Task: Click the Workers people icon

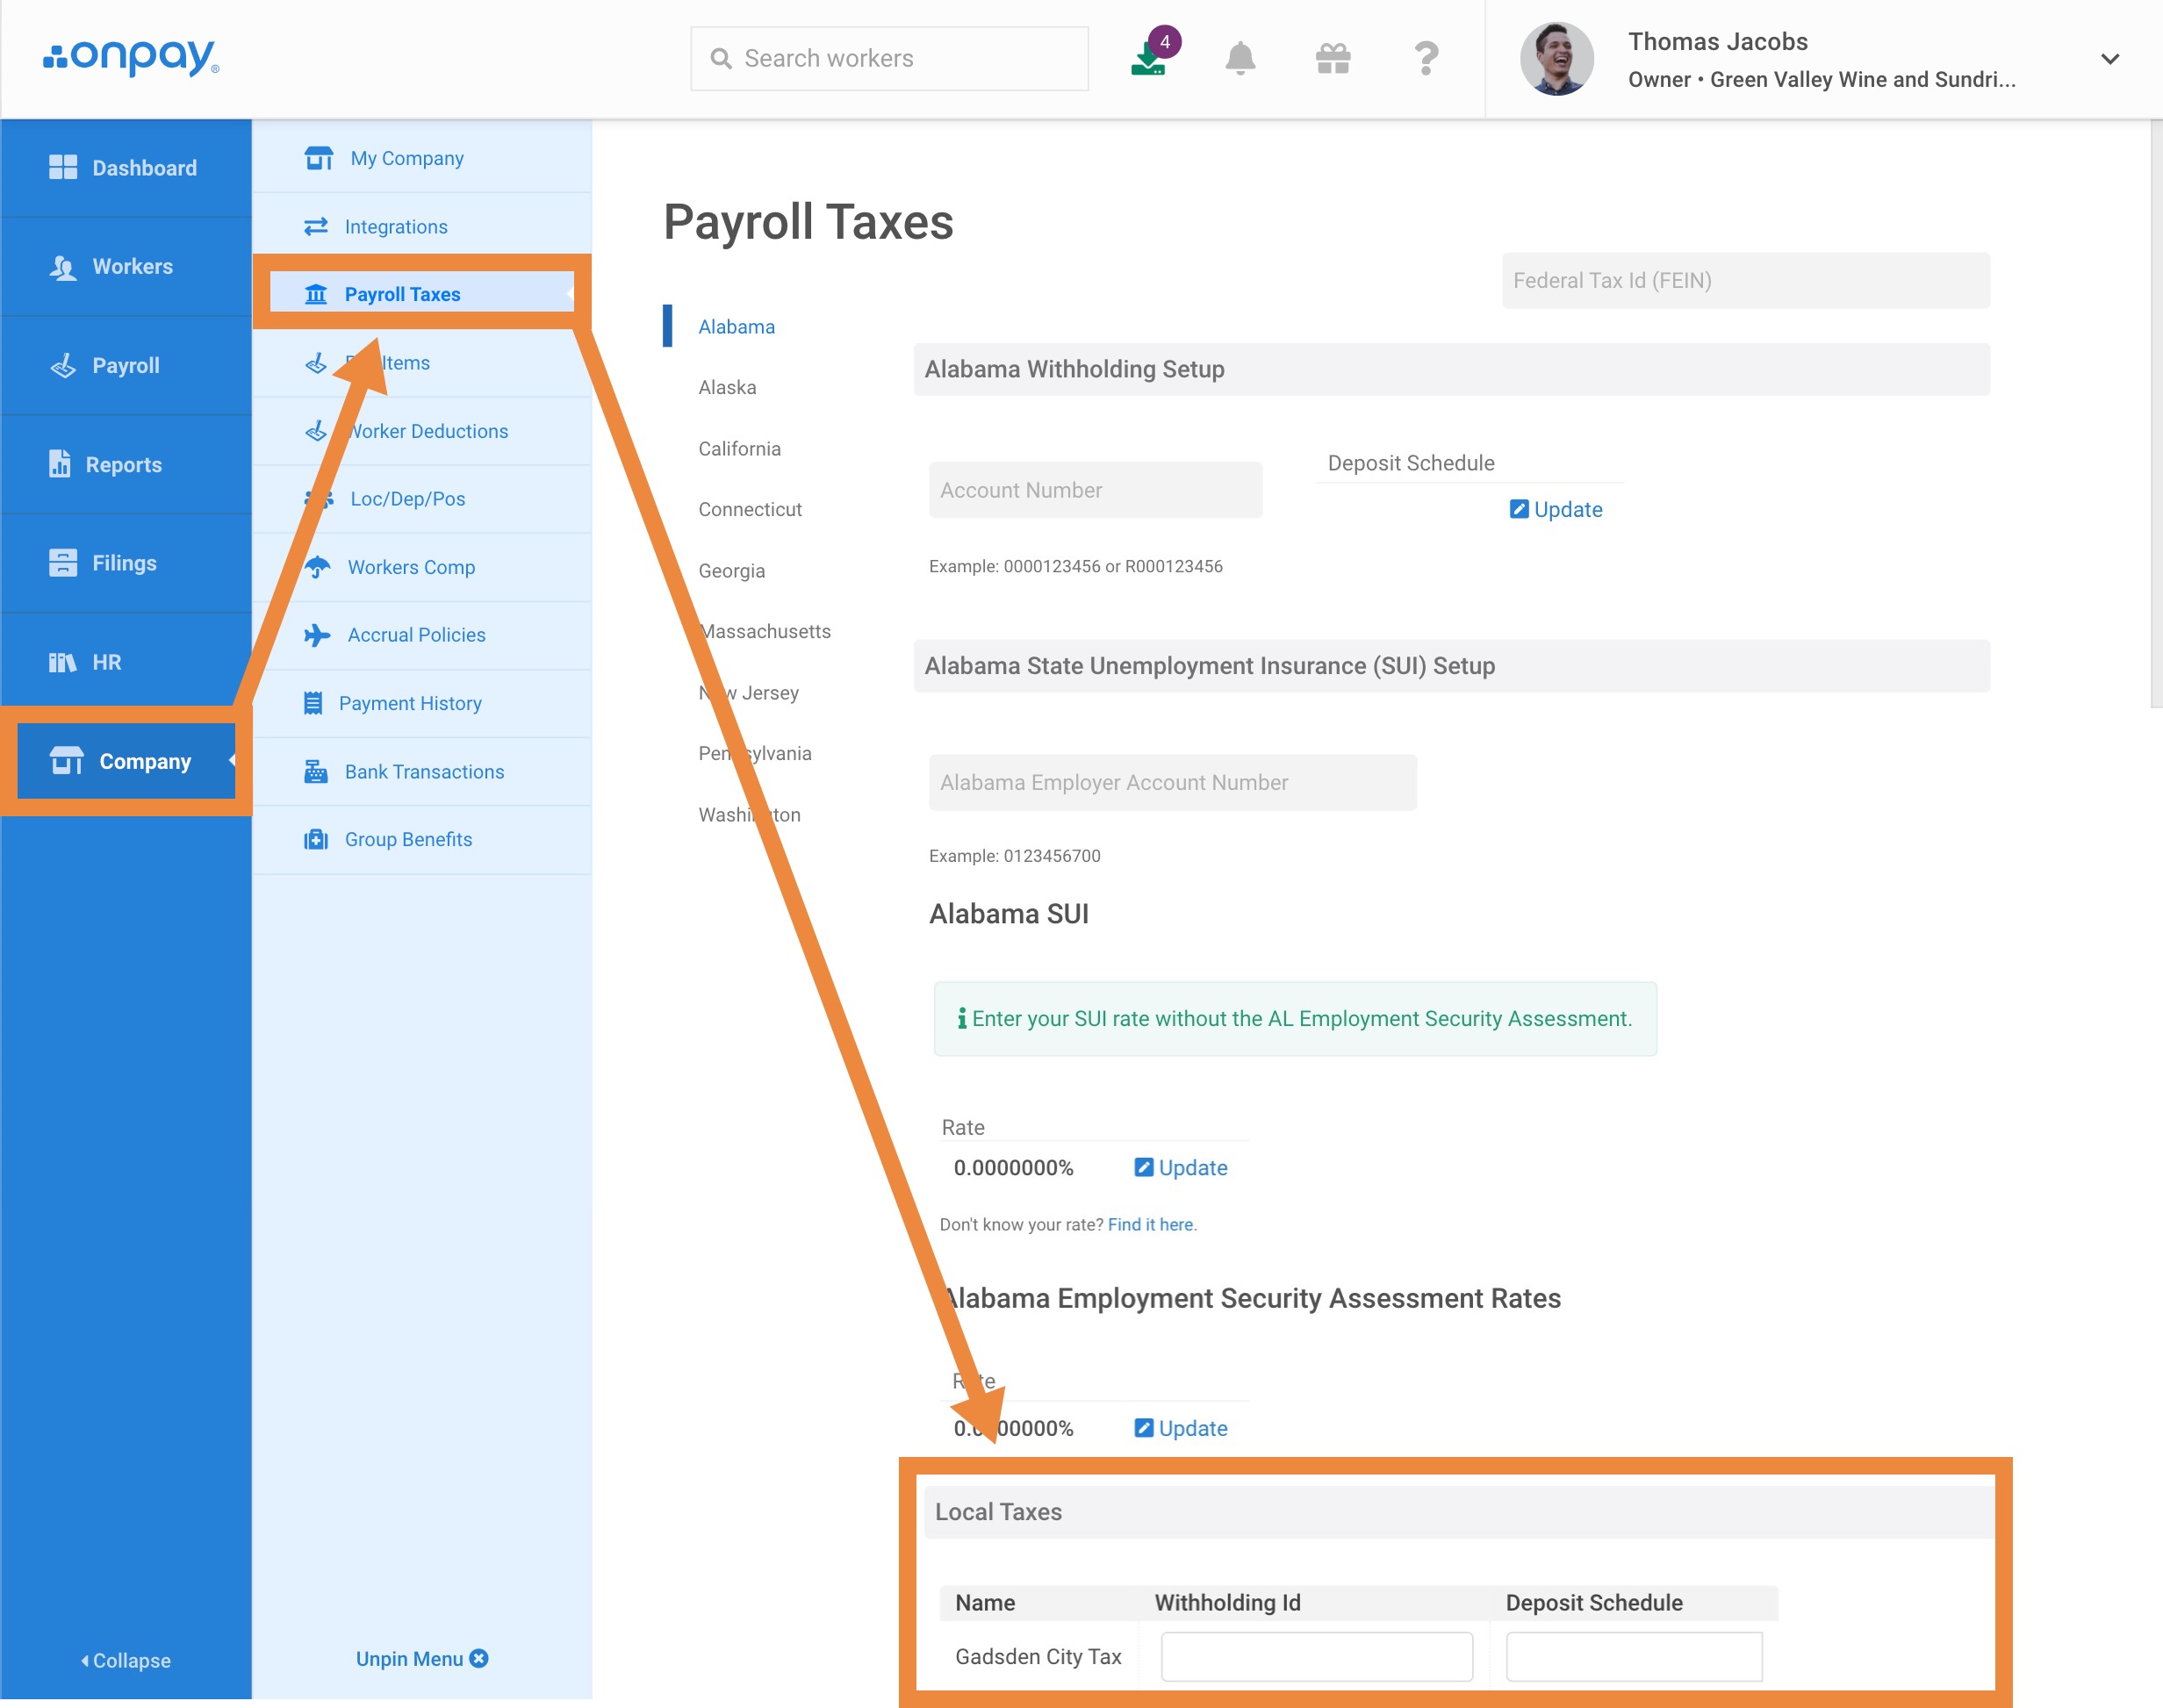Action: [63, 267]
